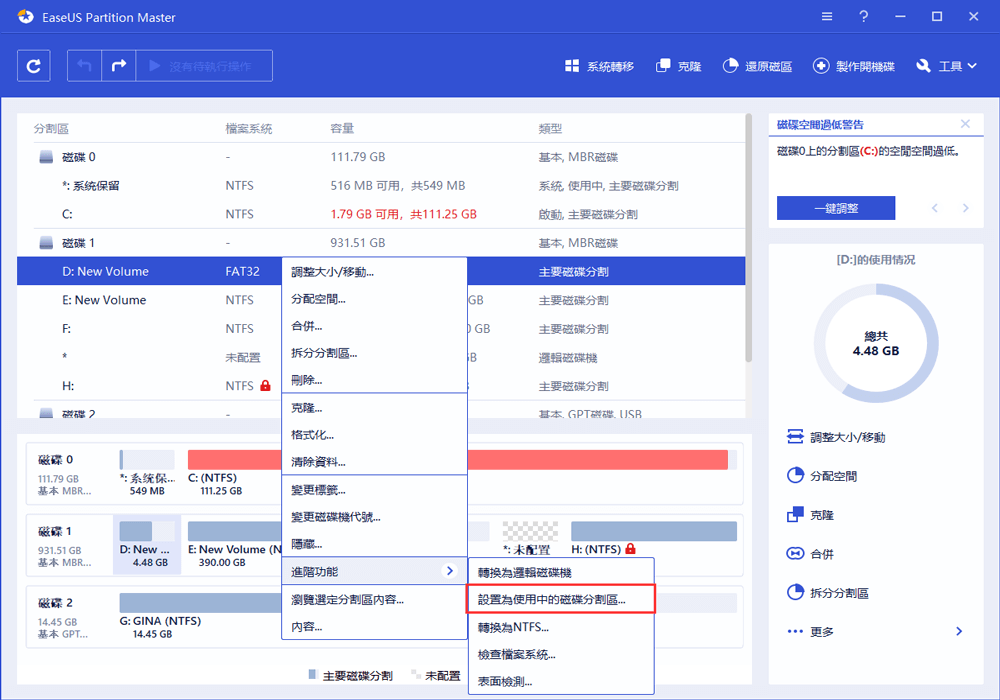Open help via the question mark icon

[x=864, y=17]
